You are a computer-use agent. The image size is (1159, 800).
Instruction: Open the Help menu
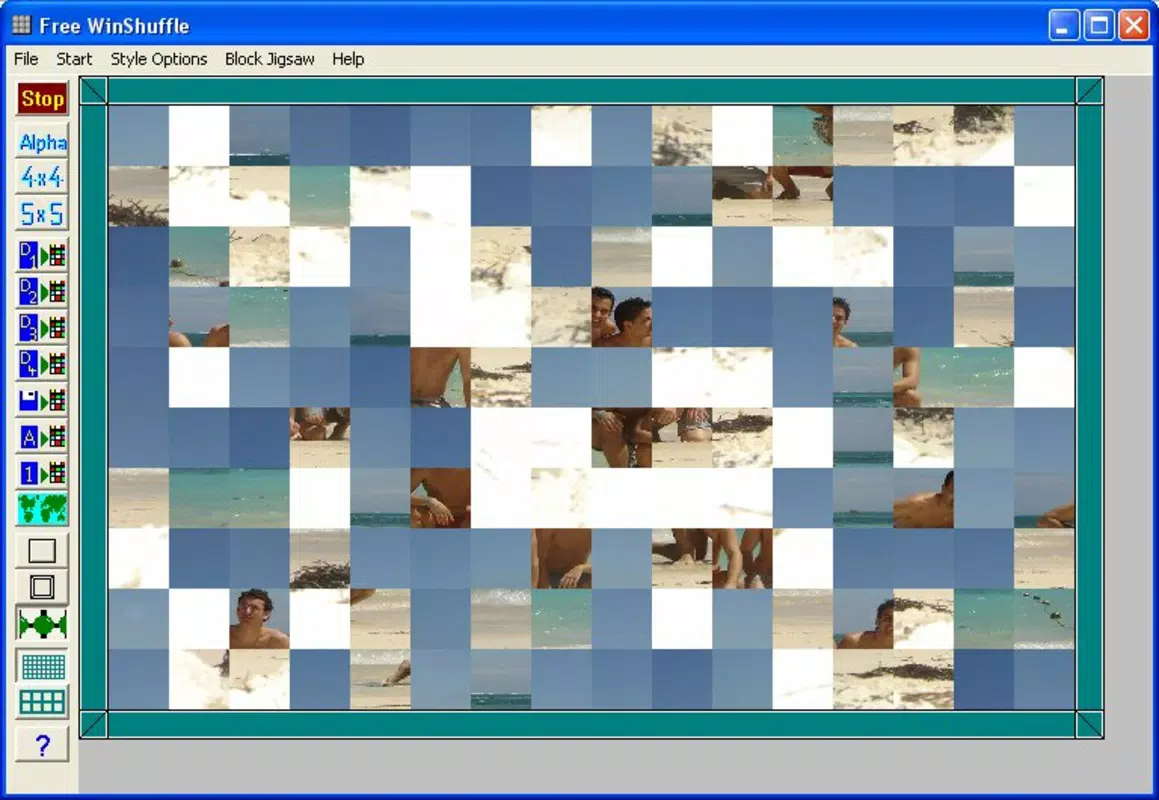[x=348, y=59]
